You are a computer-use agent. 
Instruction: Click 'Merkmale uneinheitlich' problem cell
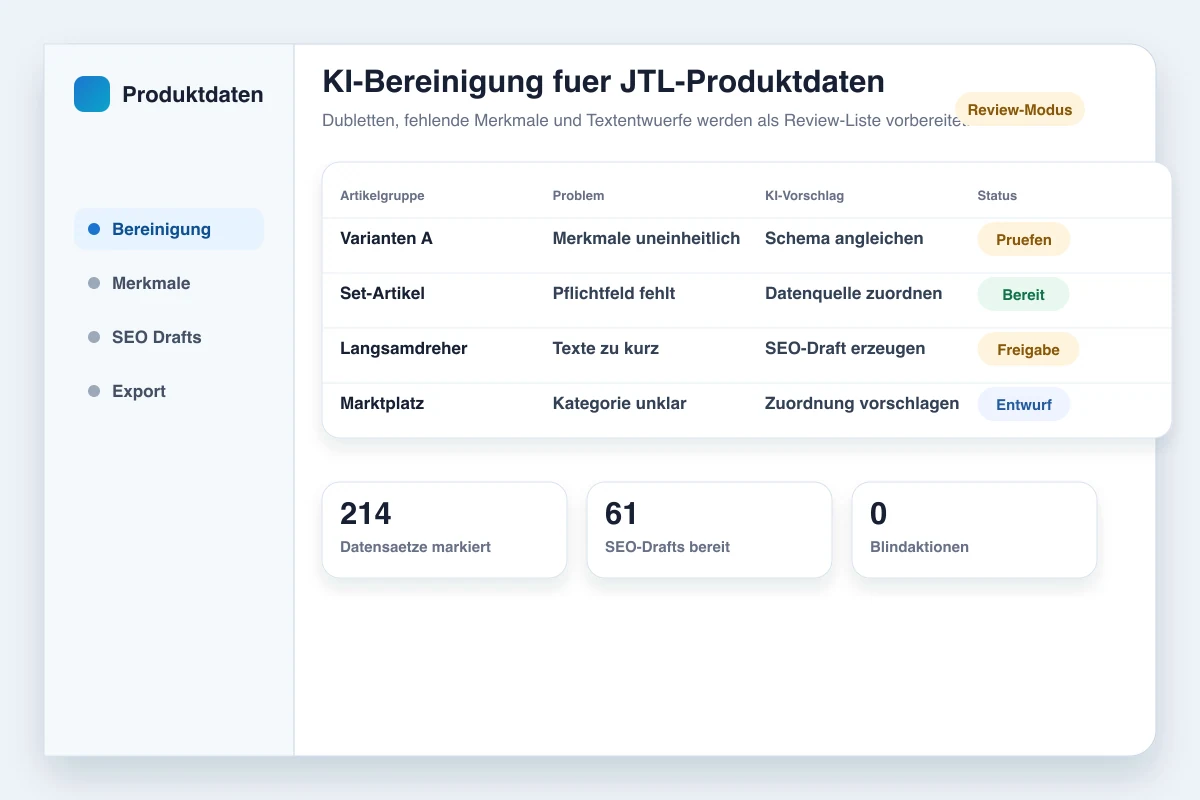(646, 238)
